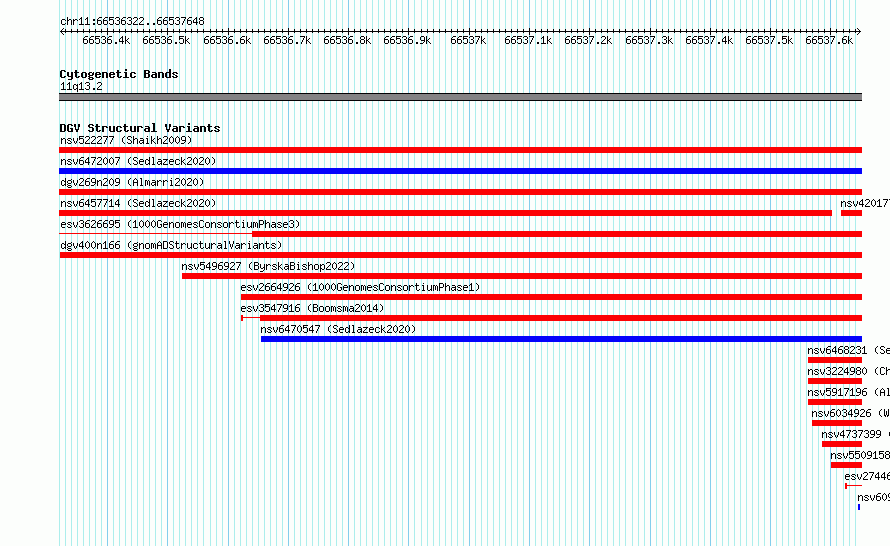Select nsv6470547 (Sedlazeck2020) label

click(338, 329)
